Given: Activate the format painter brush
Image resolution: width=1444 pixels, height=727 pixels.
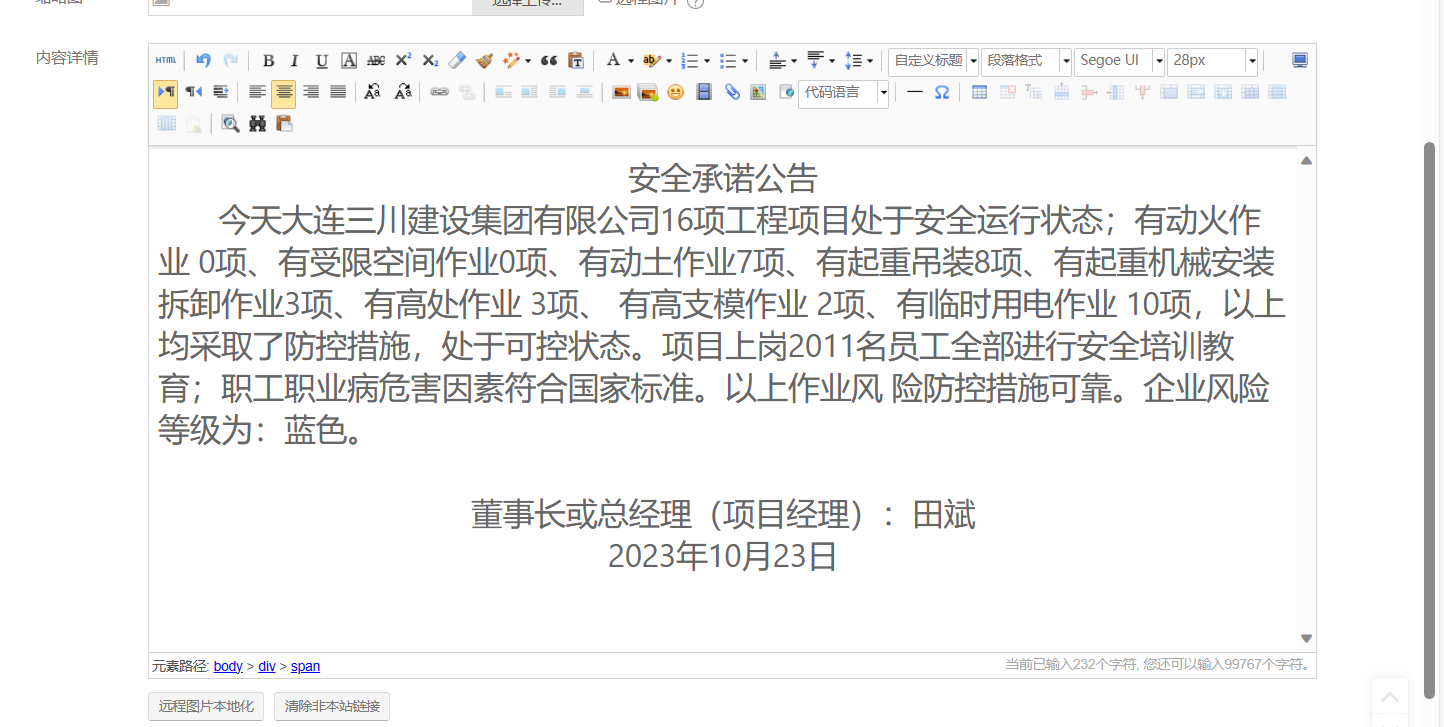Looking at the screenshot, I should pos(484,61).
